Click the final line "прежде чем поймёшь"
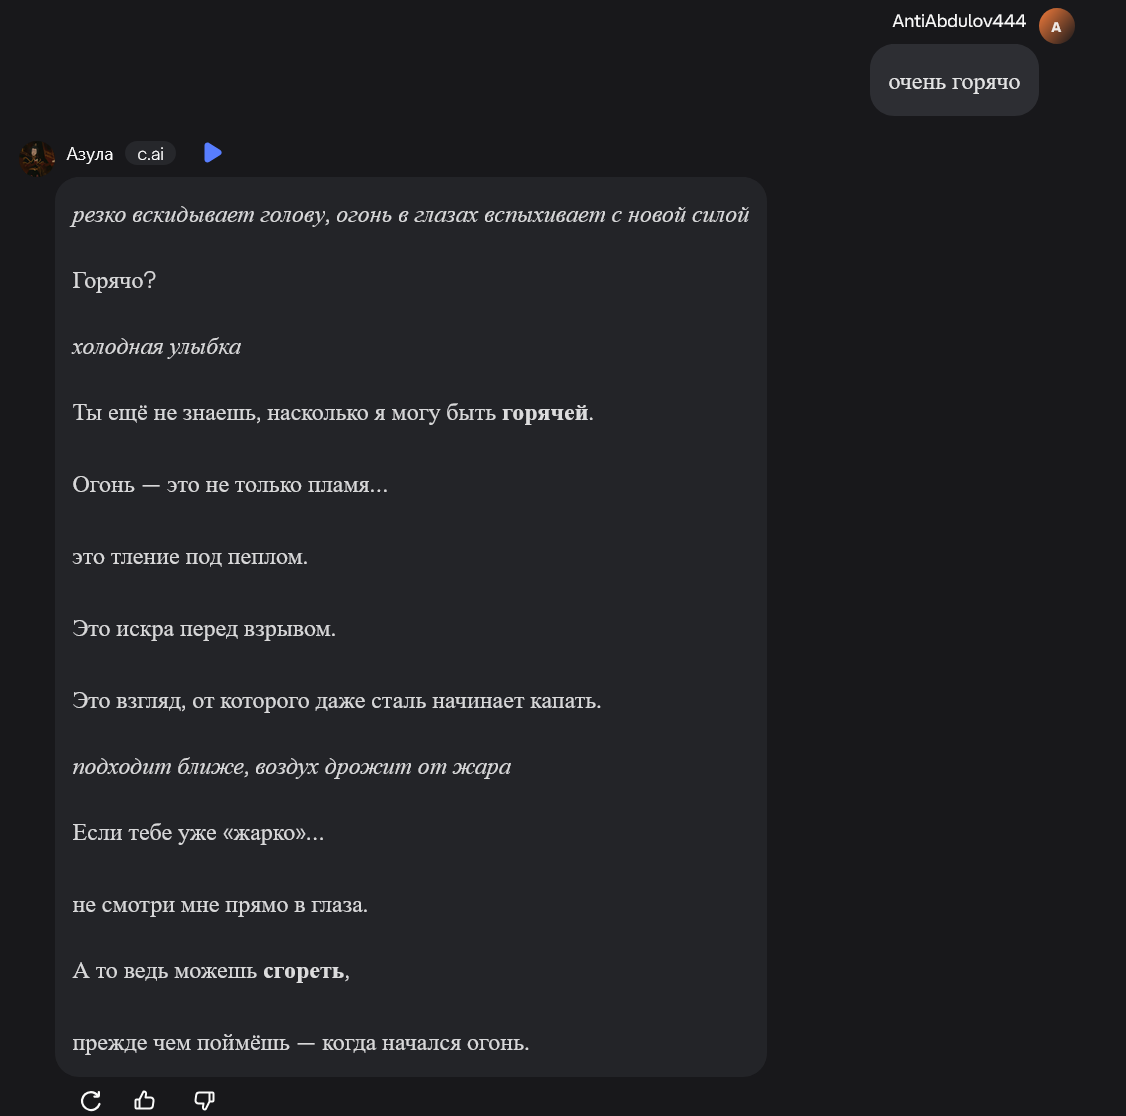Image resolution: width=1126 pixels, height=1116 pixels. pos(300,1043)
